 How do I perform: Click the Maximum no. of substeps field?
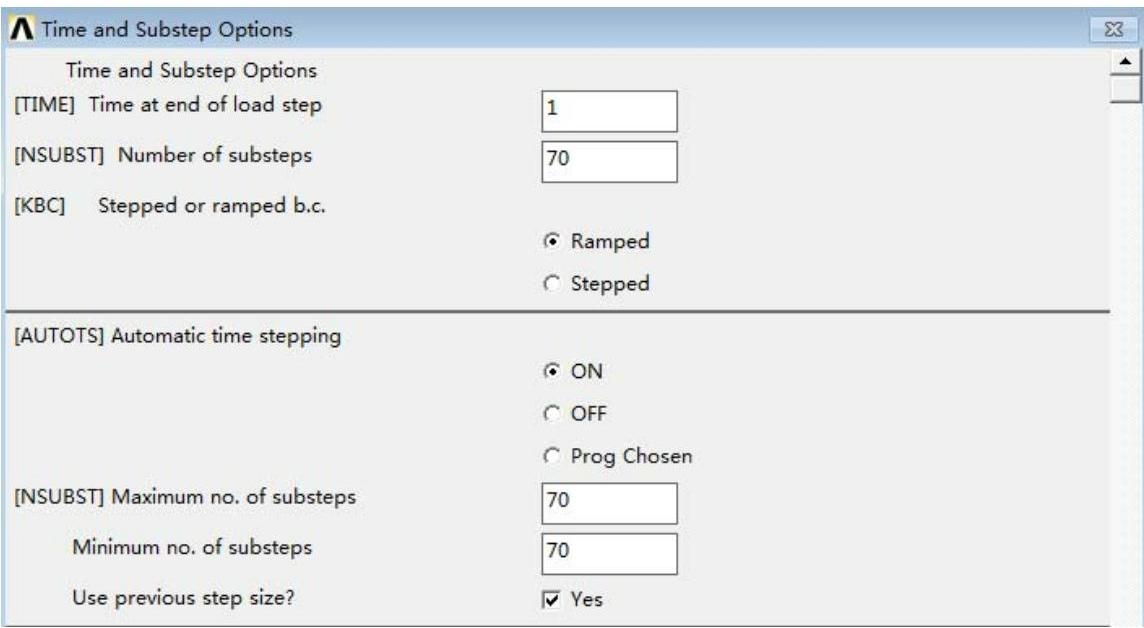point(609,504)
